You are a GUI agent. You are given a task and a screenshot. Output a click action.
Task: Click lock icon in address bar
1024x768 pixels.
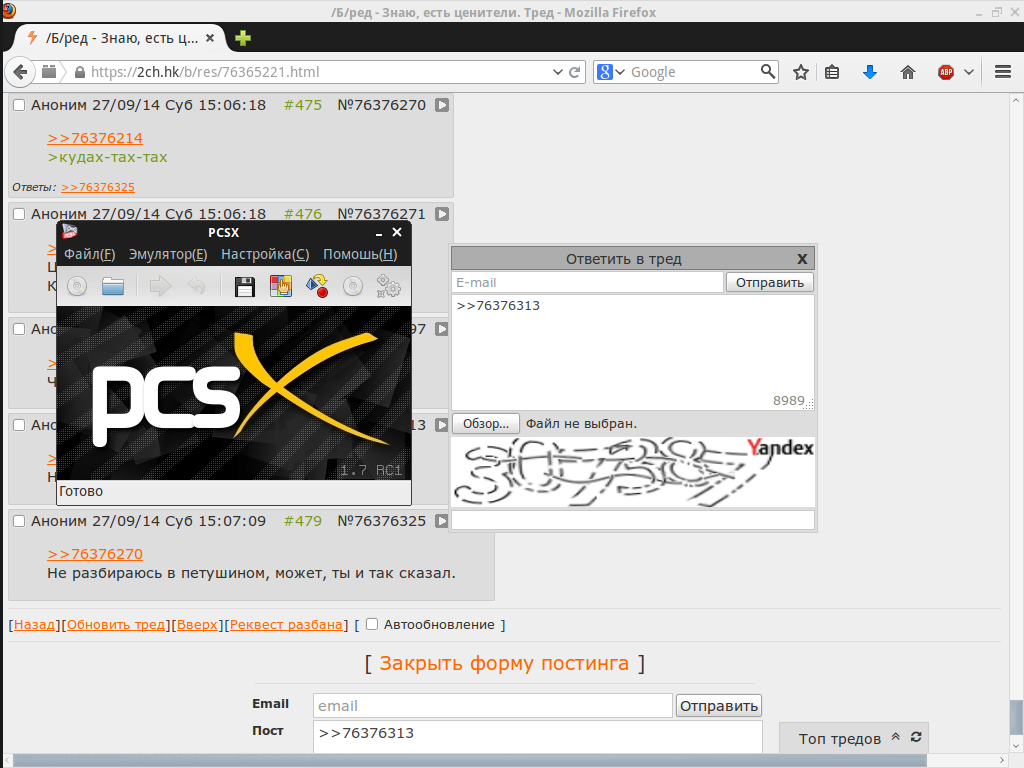click(x=80, y=72)
